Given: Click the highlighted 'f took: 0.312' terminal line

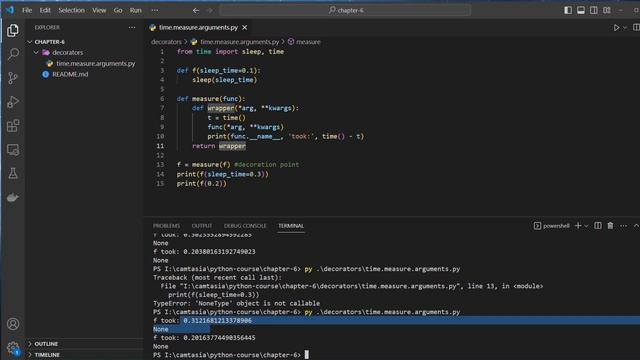Looking at the screenshot, I should point(202,320).
